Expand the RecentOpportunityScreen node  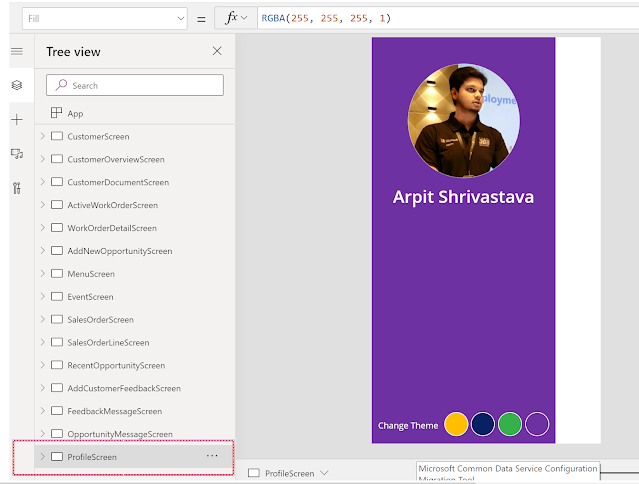(42, 365)
